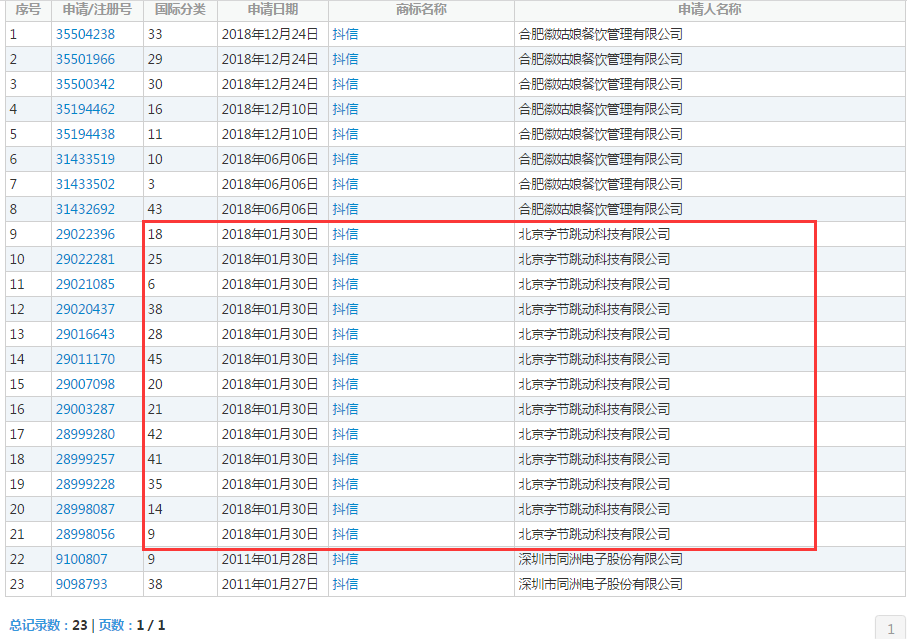
Task: Open application number 35500342
Action: click(x=85, y=84)
